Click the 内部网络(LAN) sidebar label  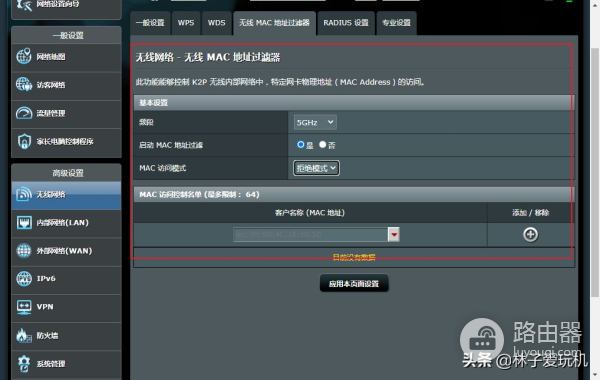[62, 223]
